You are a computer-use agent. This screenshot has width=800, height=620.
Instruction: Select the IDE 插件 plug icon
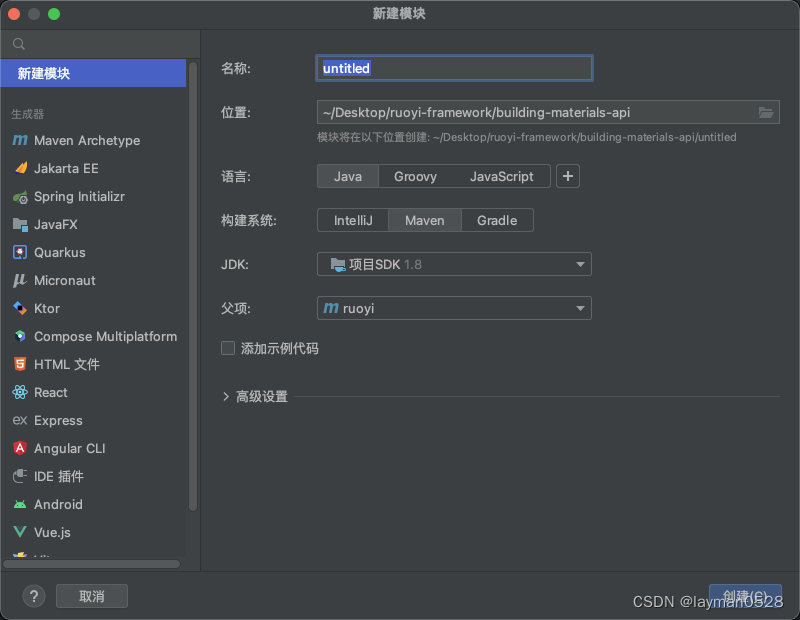(20, 476)
